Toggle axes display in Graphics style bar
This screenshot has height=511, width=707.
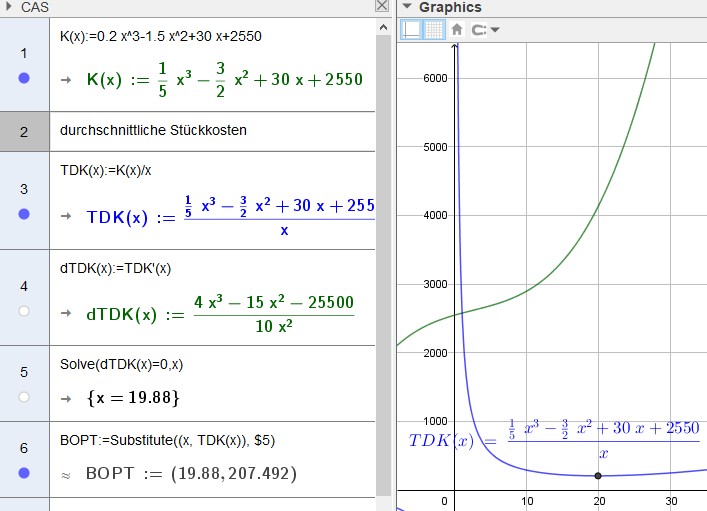[x=411, y=30]
